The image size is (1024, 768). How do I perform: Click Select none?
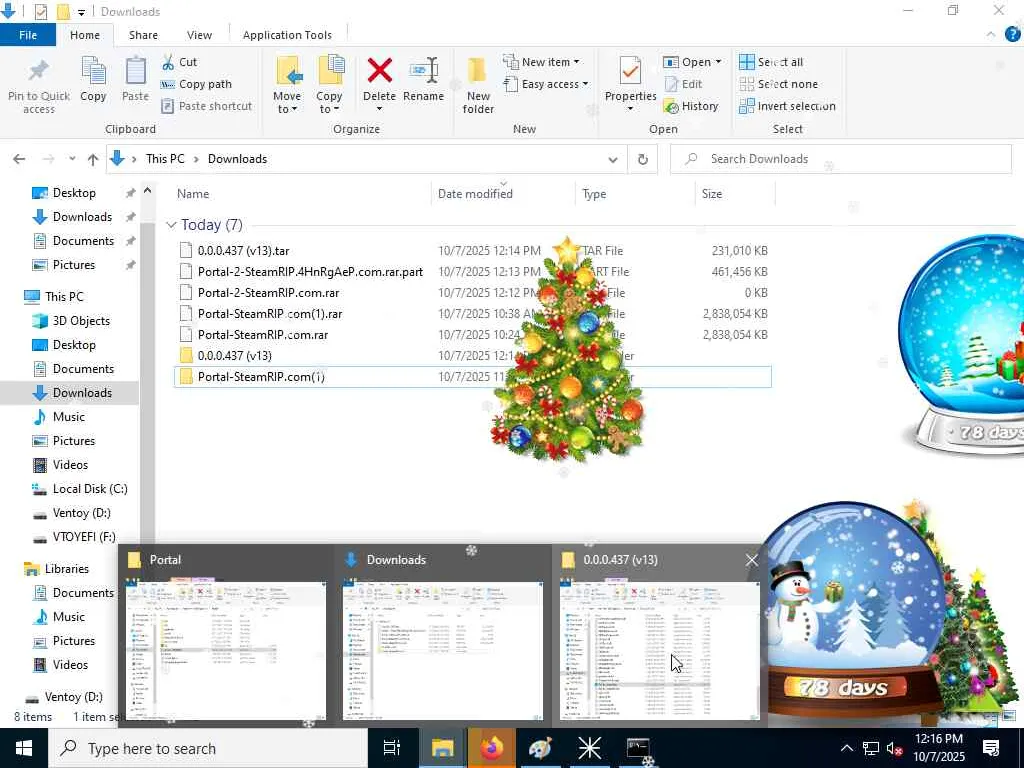pyautogui.click(x=778, y=84)
